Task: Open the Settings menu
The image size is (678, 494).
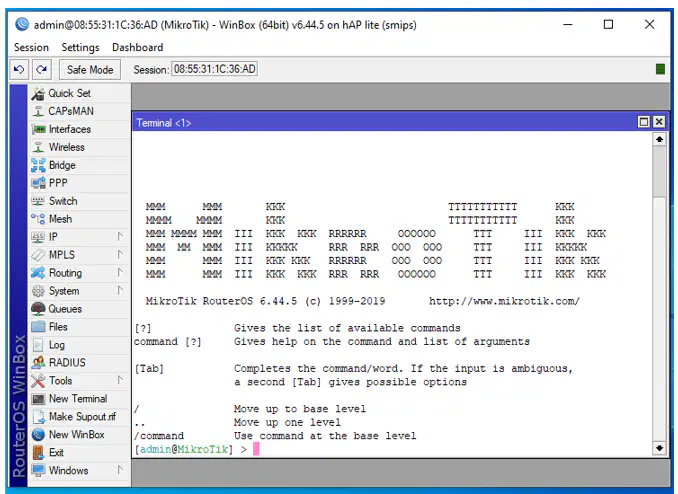Action: pyautogui.click(x=80, y=47)
